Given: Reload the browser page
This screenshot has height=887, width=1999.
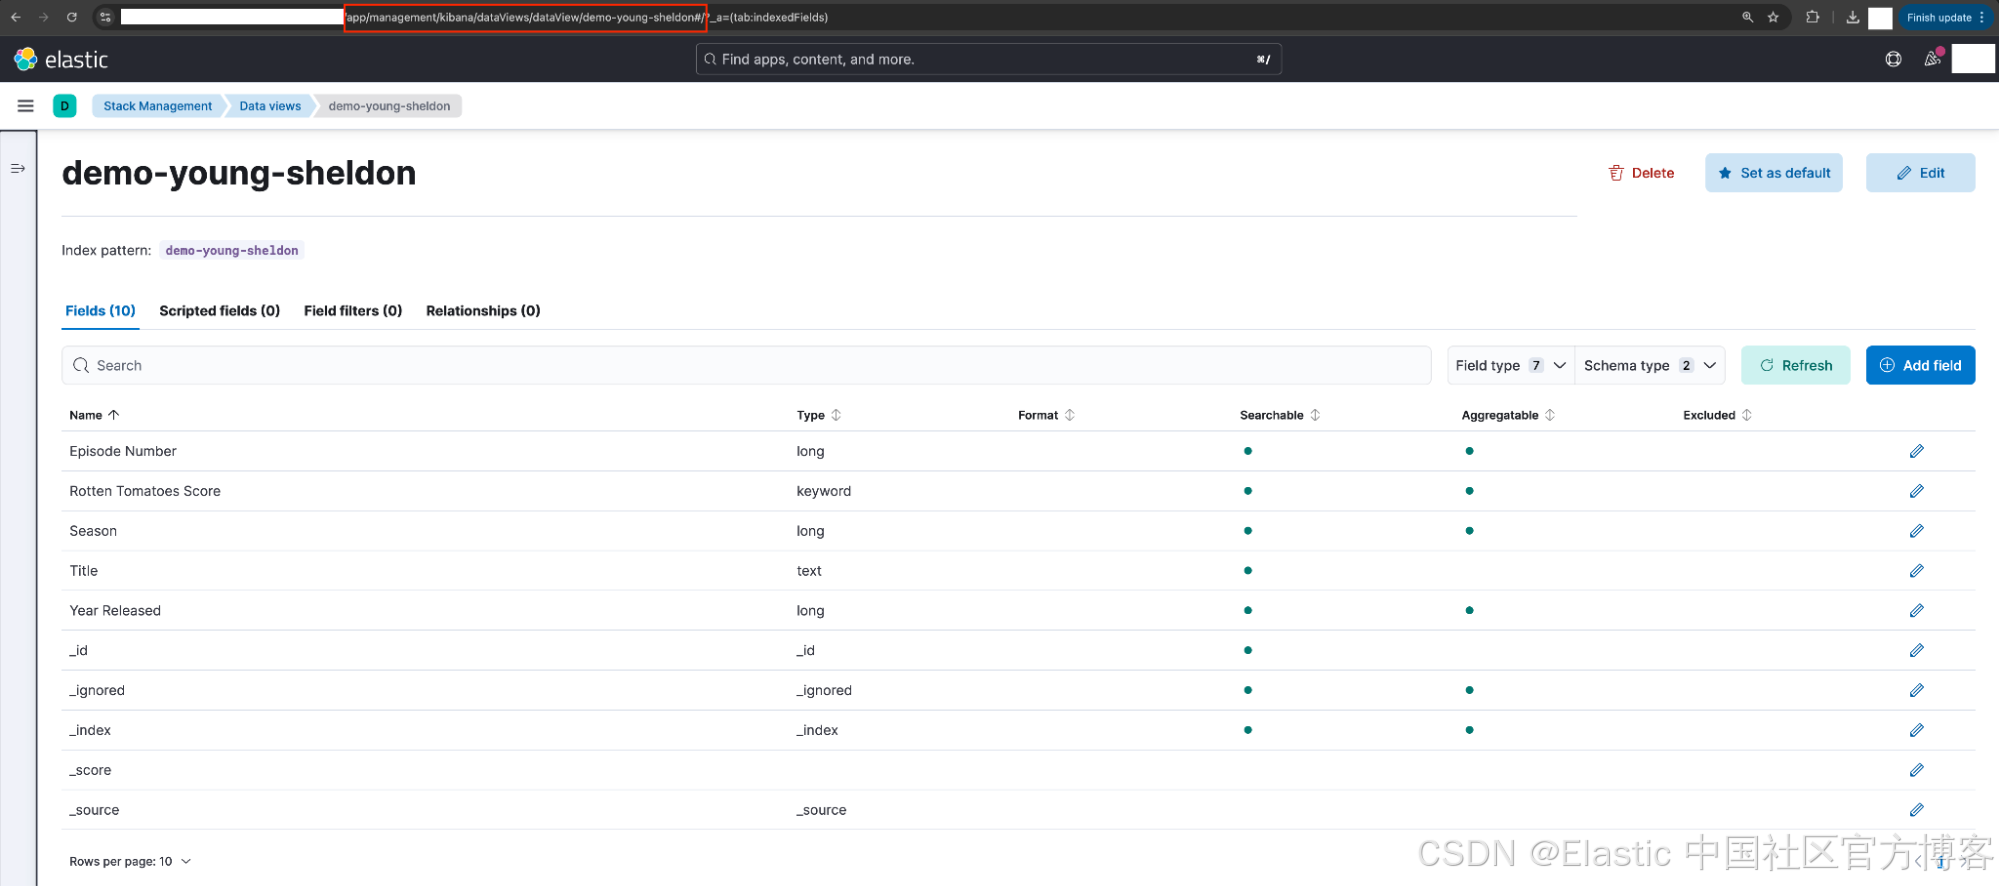Looking at the screenshot, I should [72, 17].
